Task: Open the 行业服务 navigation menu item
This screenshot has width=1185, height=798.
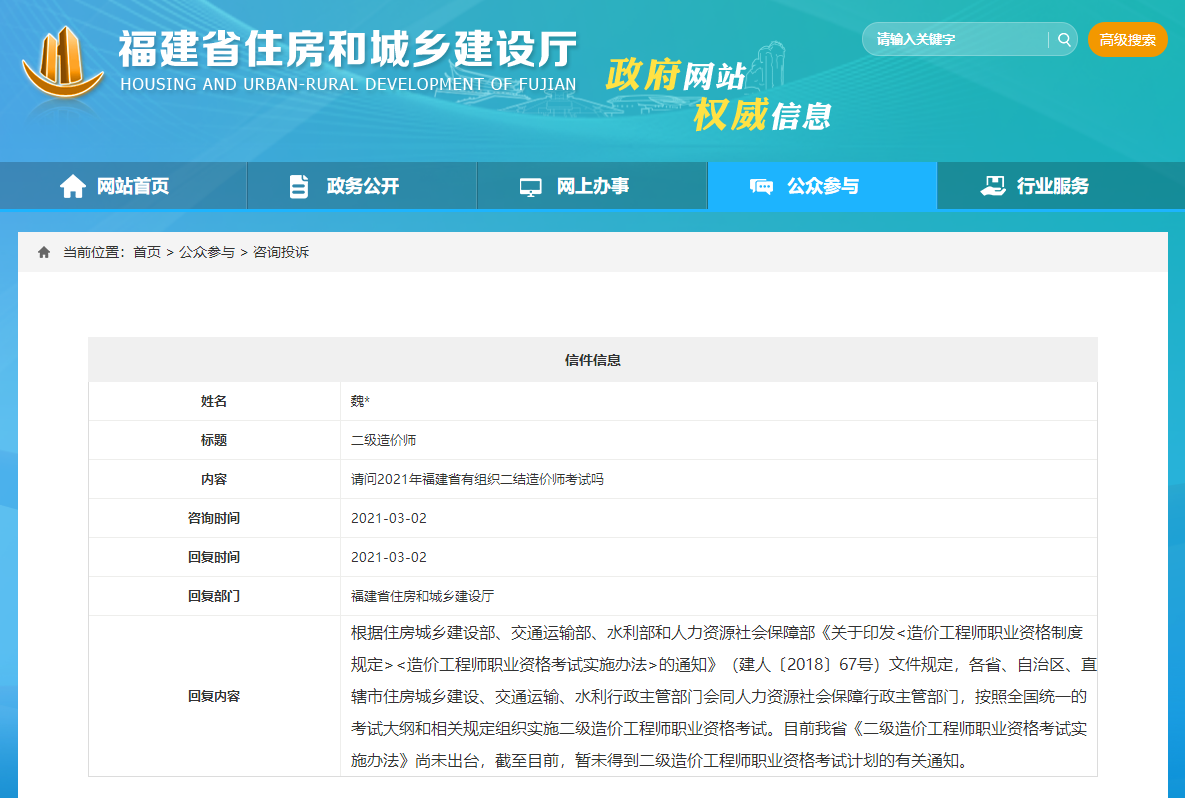Action: (1052, 187)
